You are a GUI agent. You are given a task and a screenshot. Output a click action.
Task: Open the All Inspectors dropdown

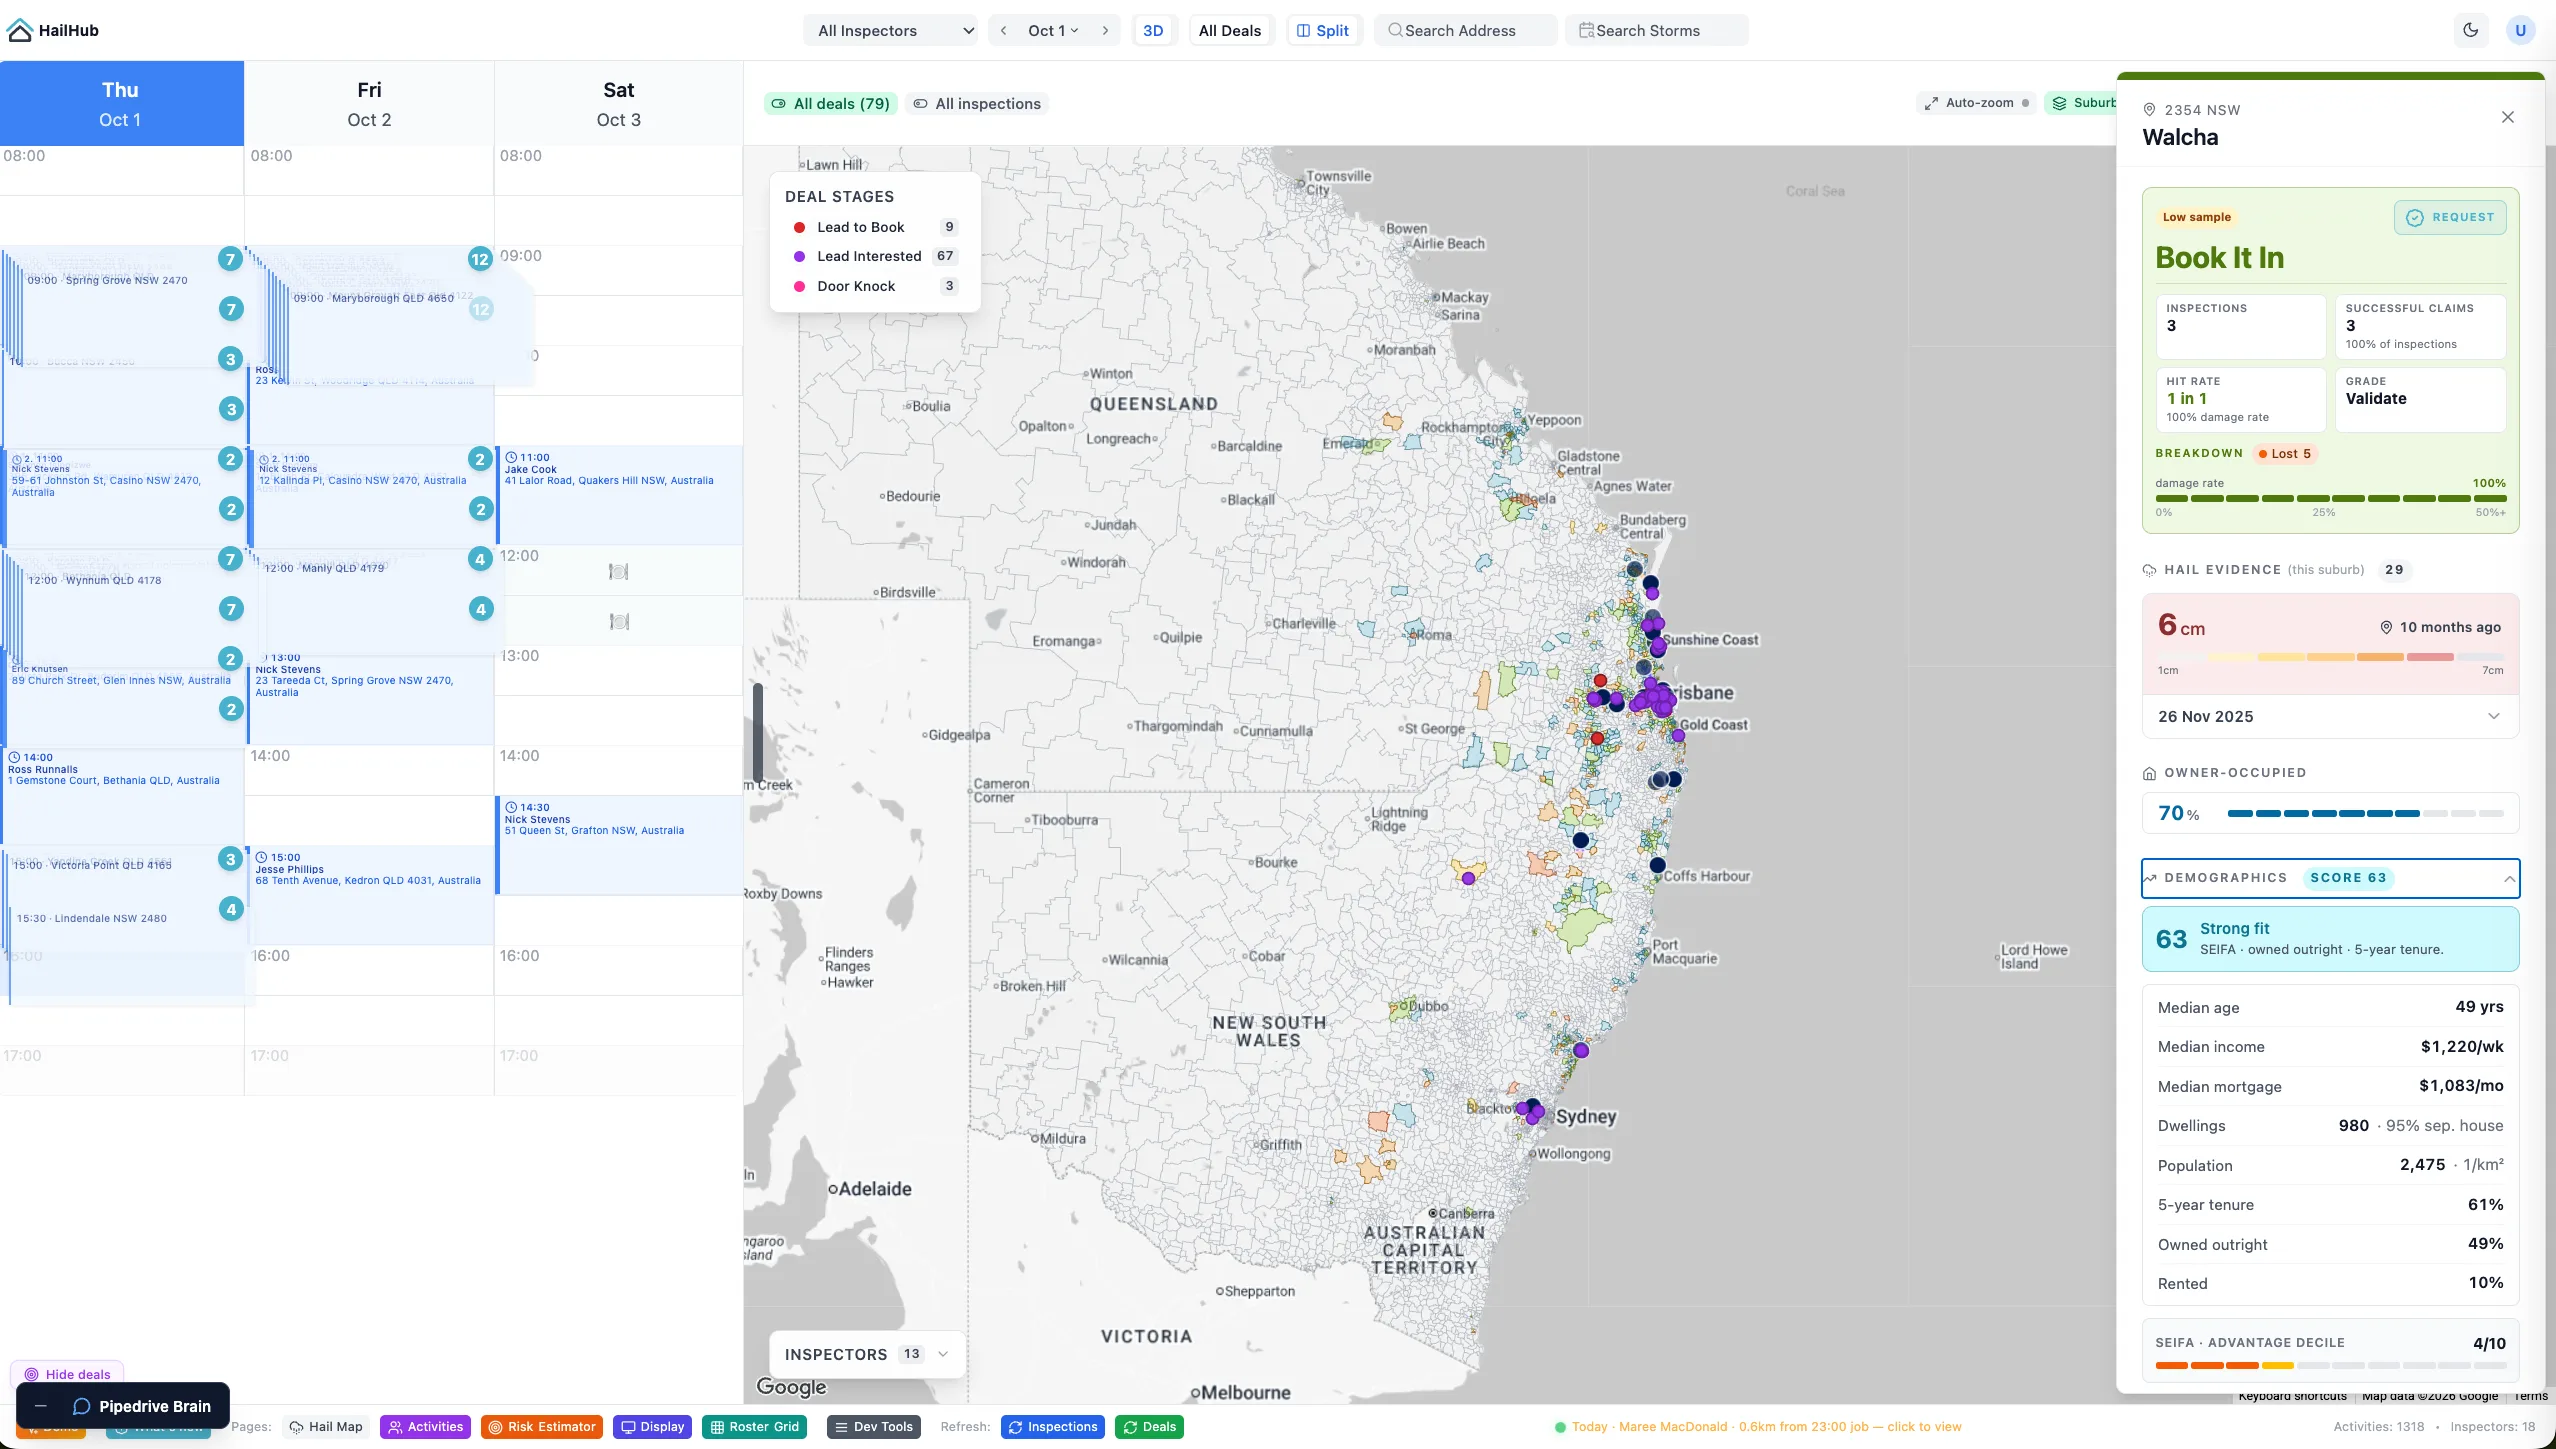tap(893, 30)
